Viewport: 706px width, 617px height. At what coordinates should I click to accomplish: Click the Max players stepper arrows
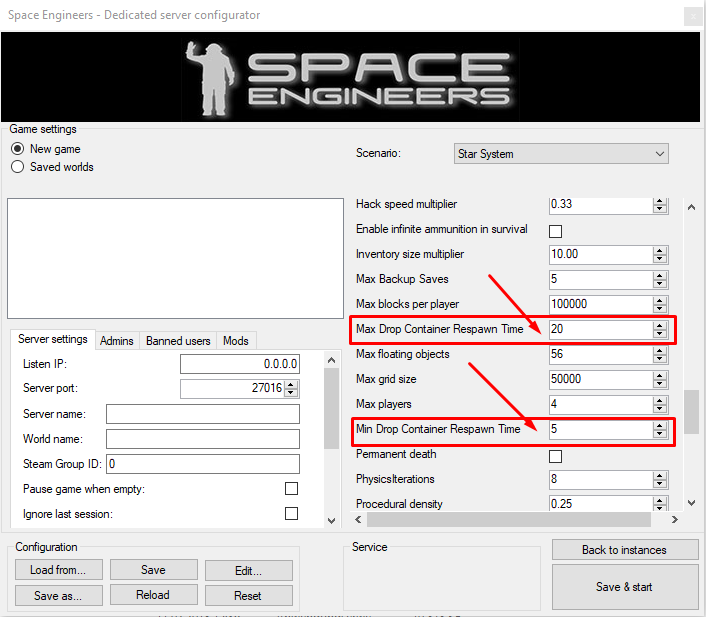coord(660,405)
